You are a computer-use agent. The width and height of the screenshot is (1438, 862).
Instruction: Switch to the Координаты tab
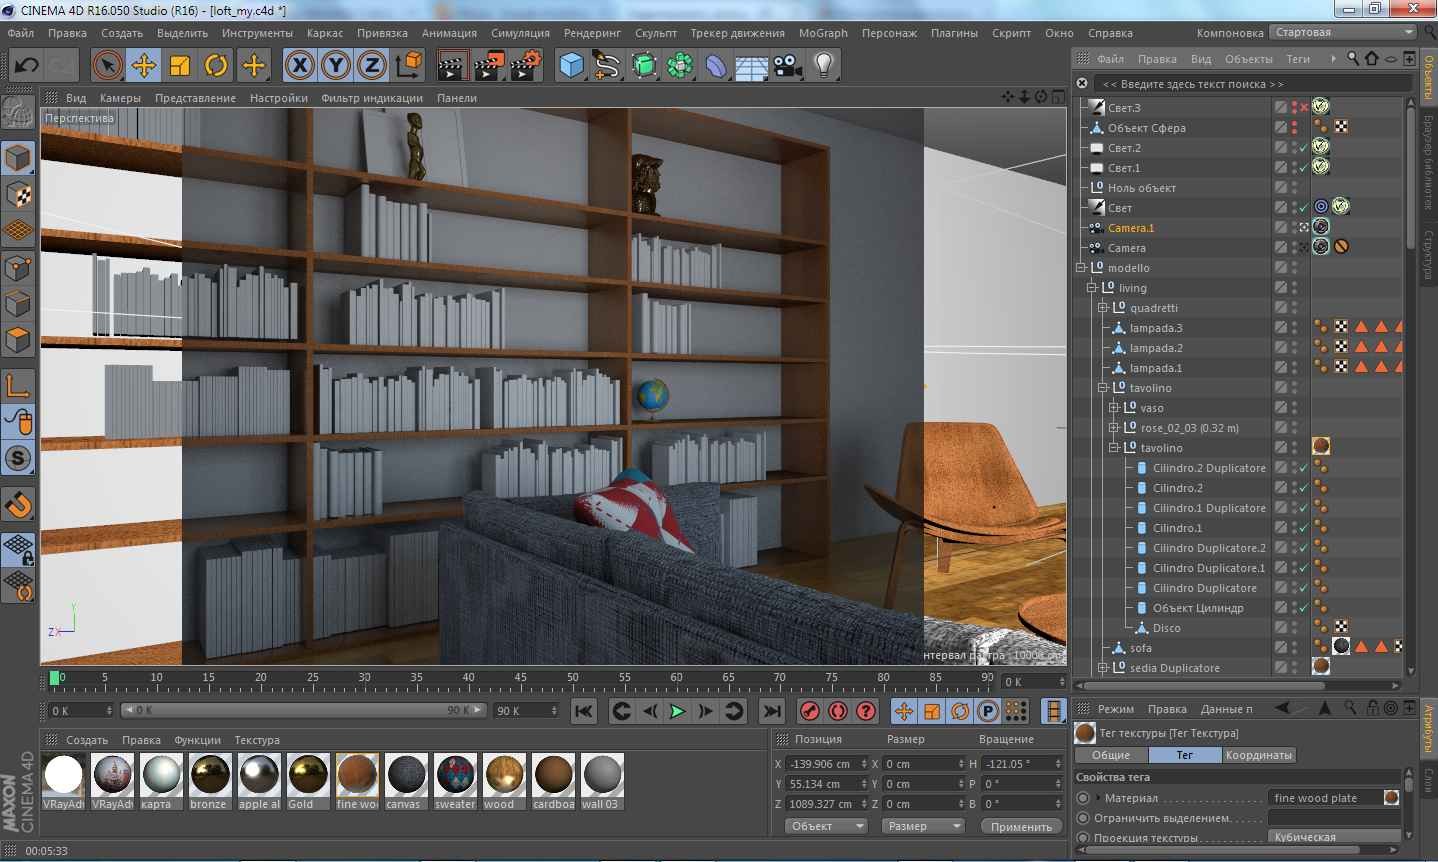(1258, 755)
